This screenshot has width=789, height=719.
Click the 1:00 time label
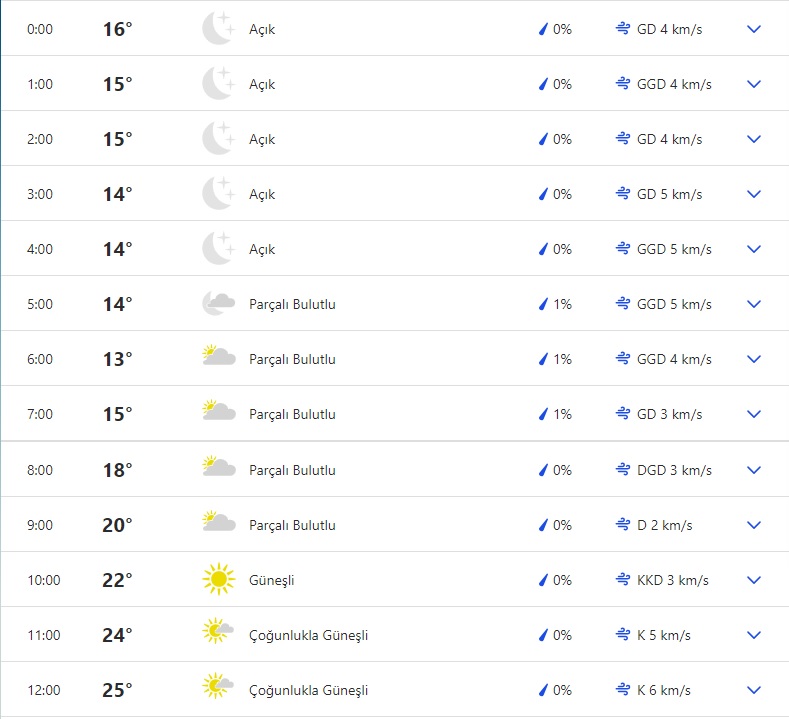(40, 84)
